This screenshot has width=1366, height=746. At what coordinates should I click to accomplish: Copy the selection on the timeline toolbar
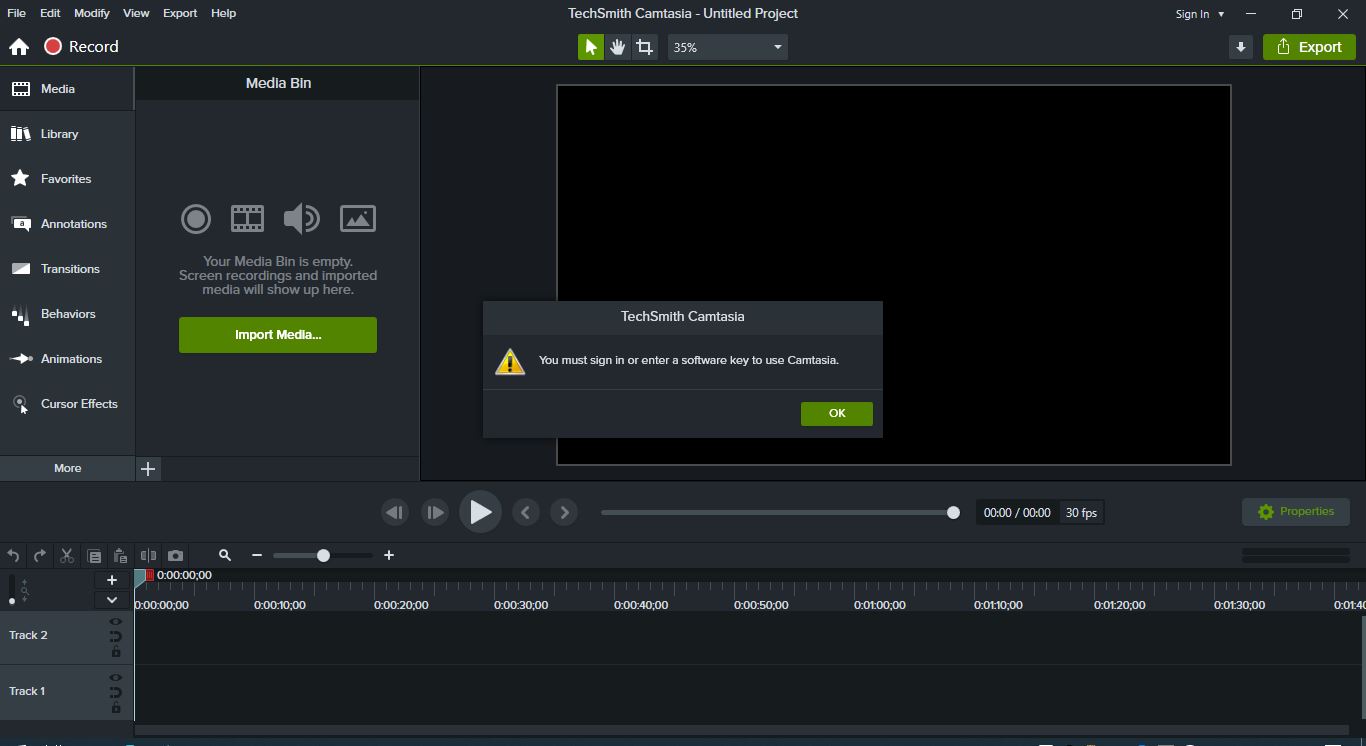(94, 556)
